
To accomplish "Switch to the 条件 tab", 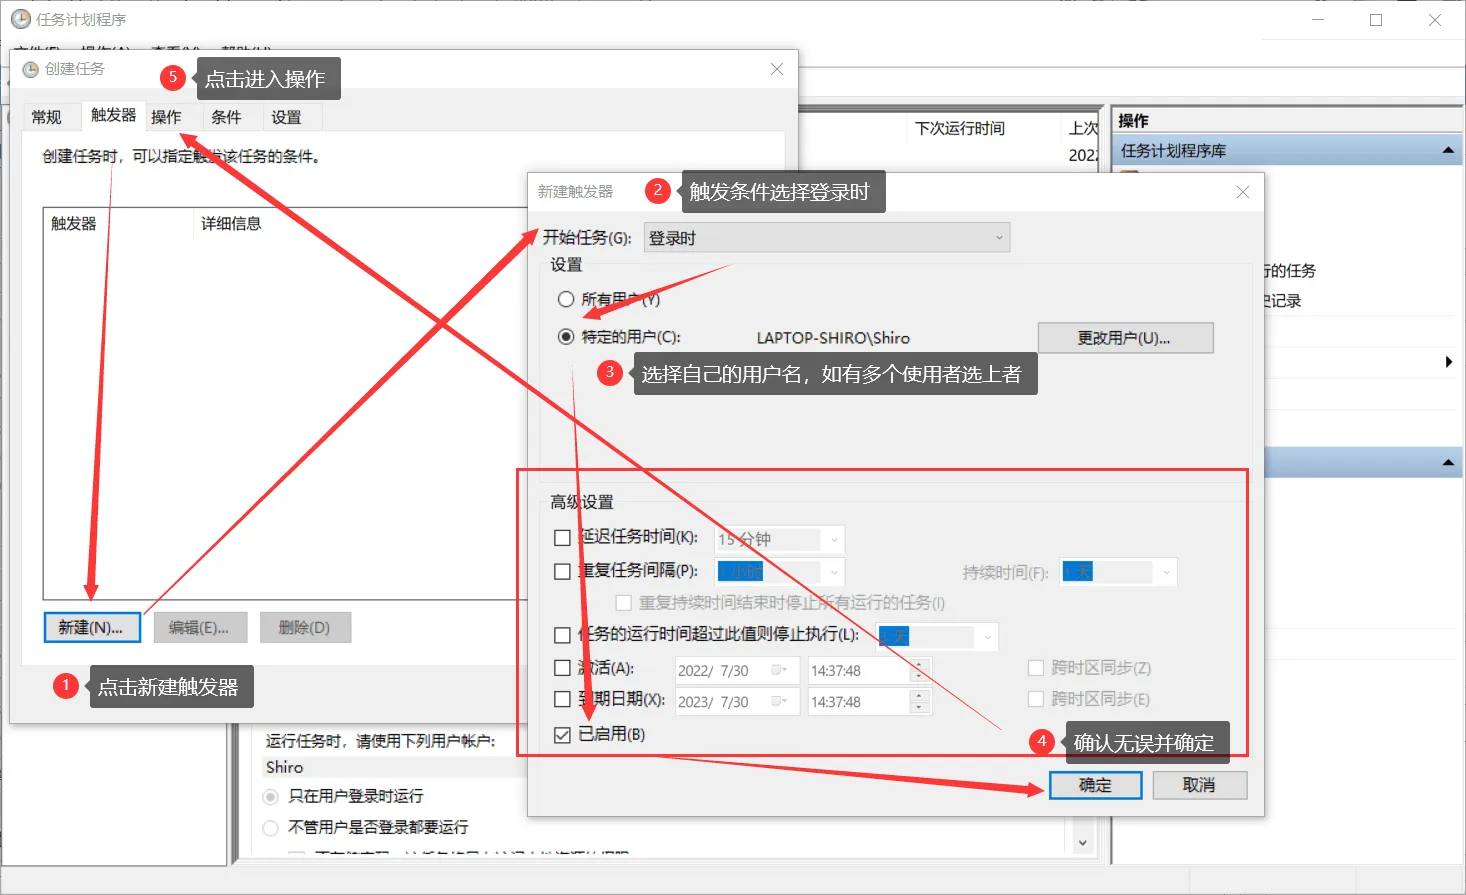I will pyautogui.click(x=226, y=117).
